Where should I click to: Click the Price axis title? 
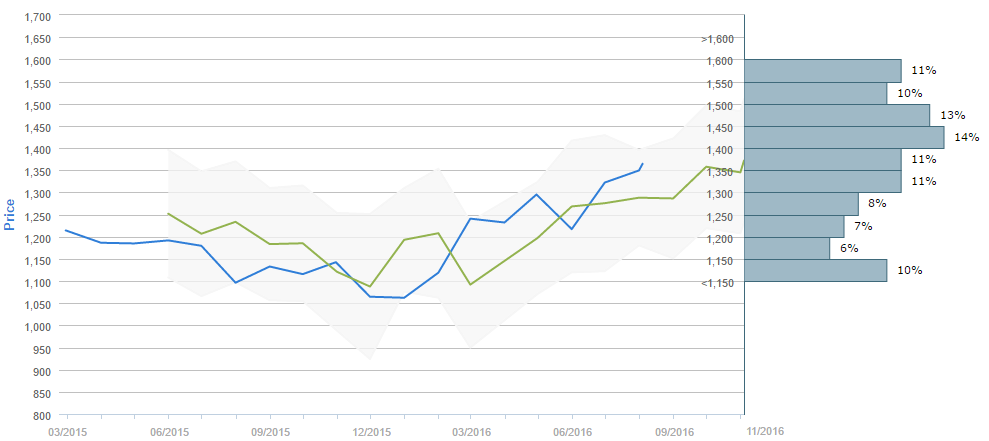coord(11,214)
